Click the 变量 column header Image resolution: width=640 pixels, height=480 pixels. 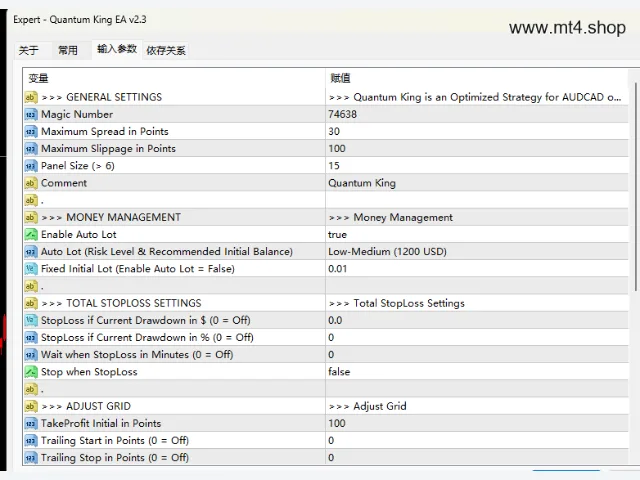174,78
